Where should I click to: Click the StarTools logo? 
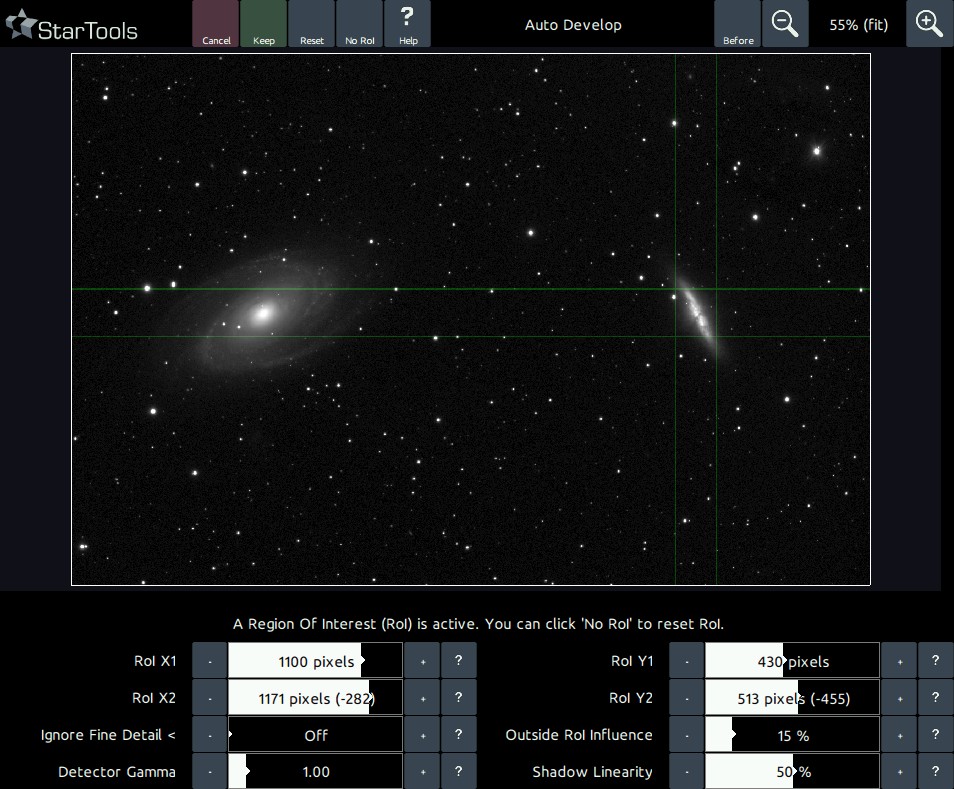72,27
